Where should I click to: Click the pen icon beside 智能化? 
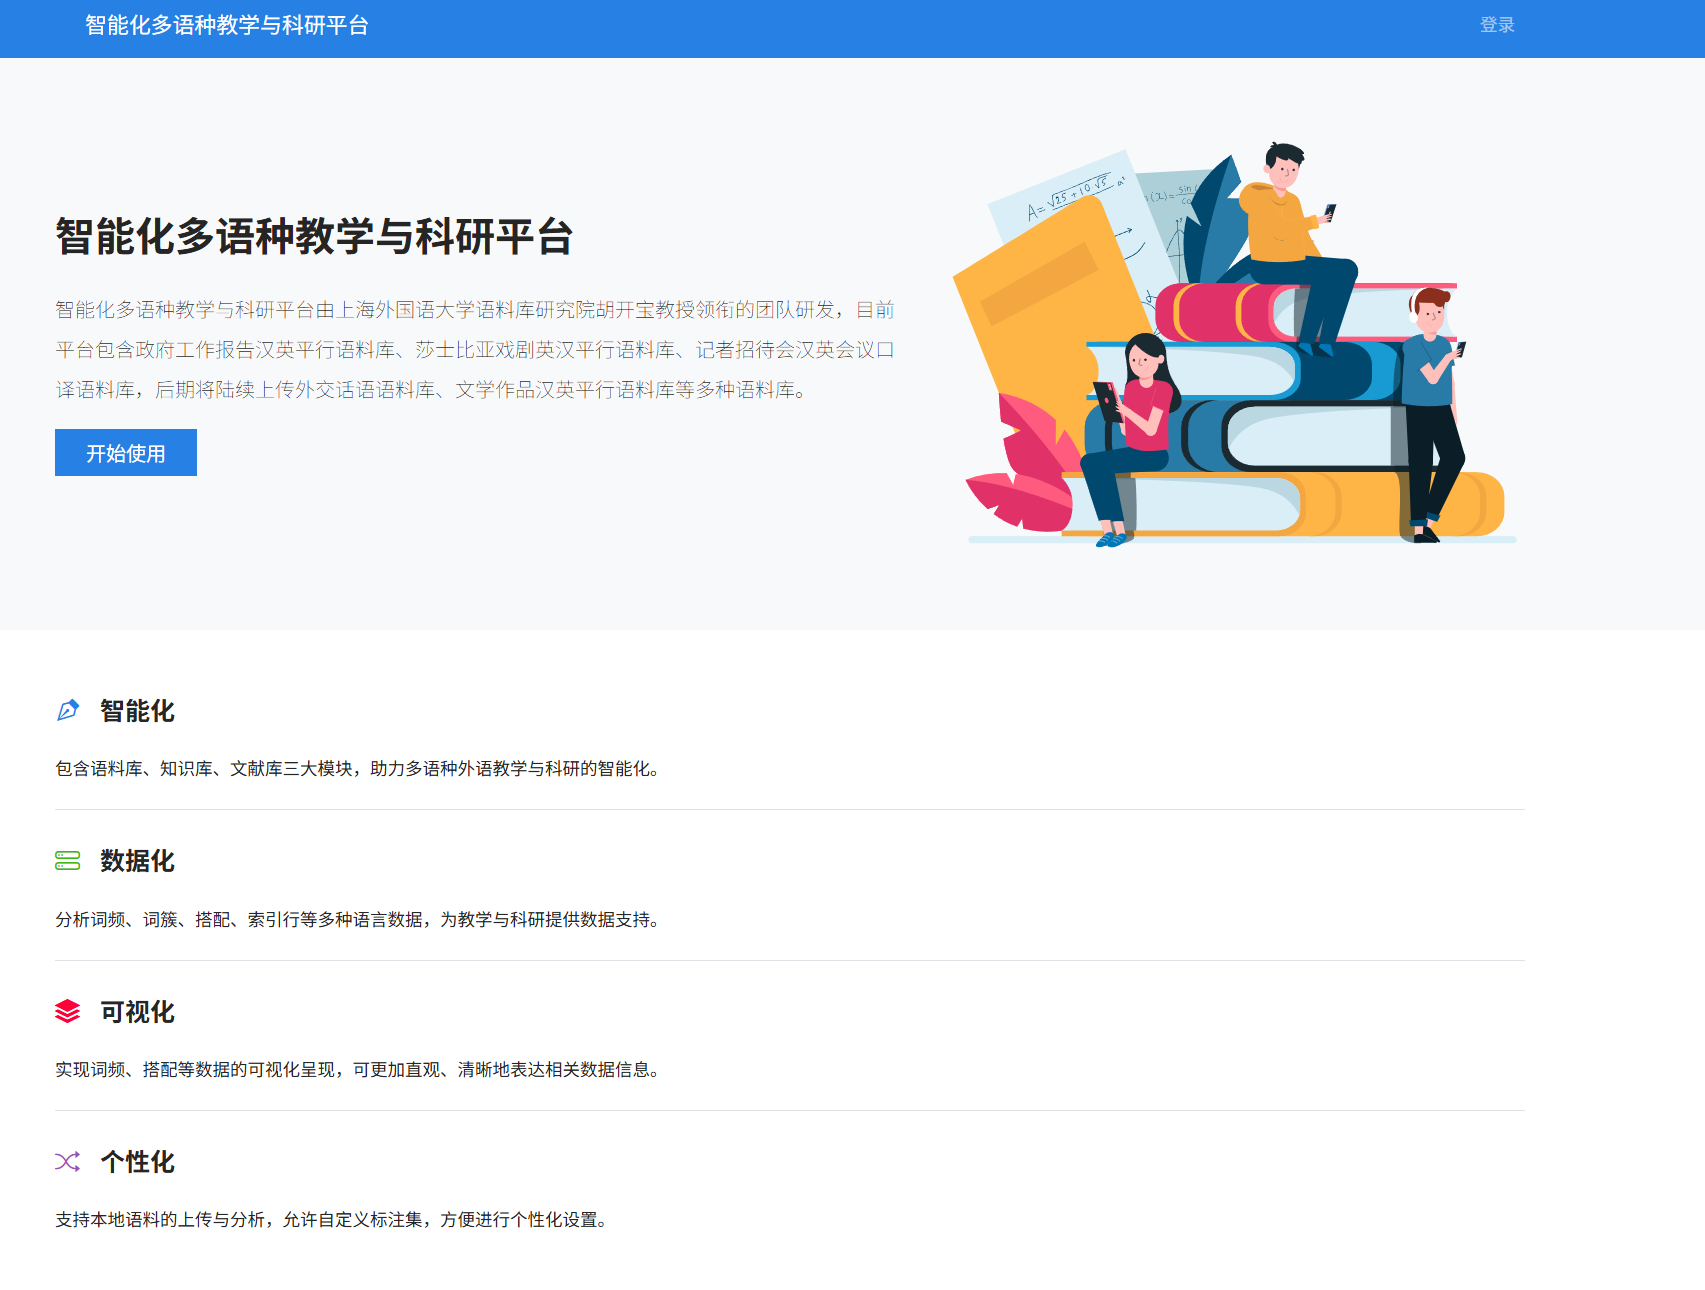67,711
